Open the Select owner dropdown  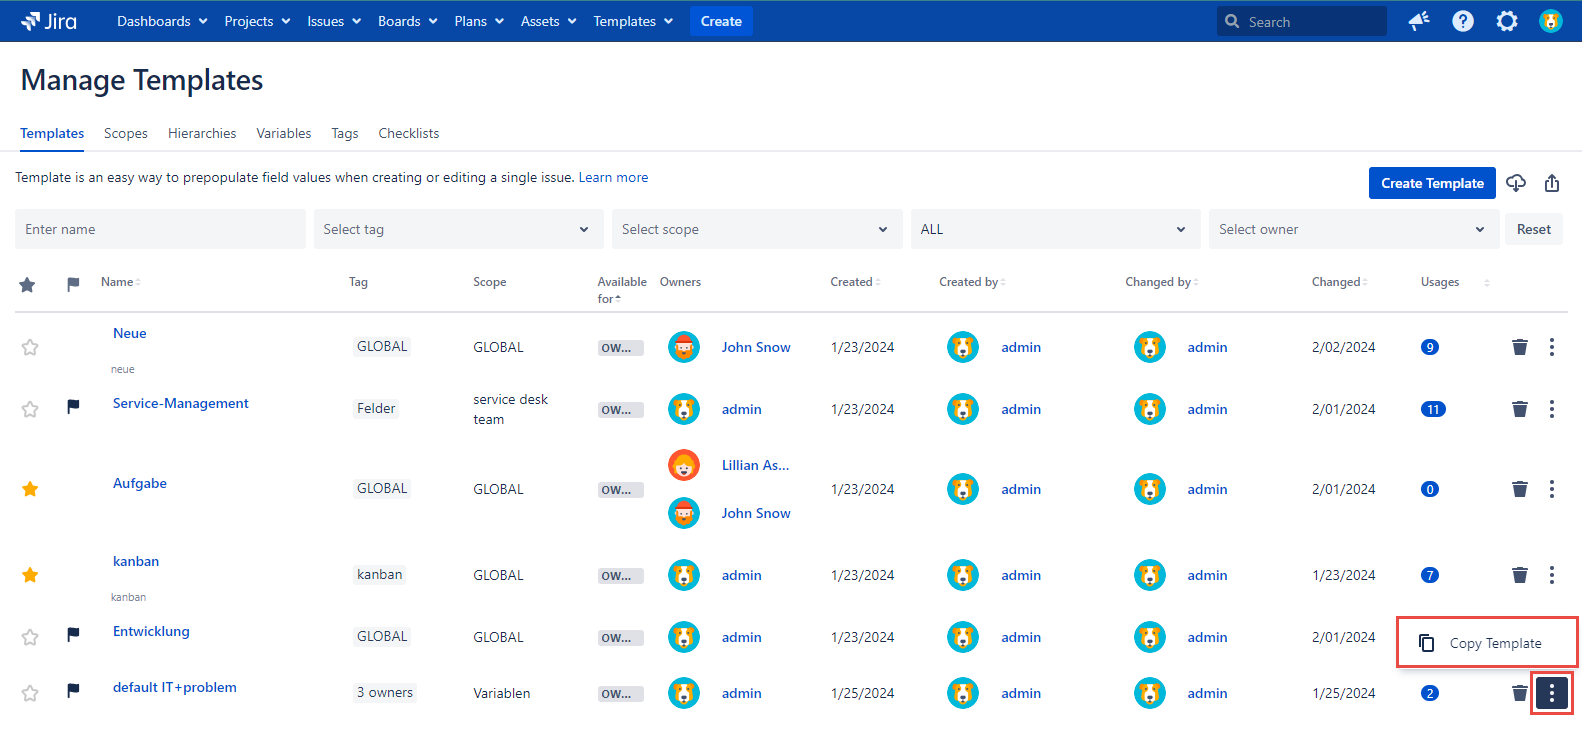[x=1353, y=229]
